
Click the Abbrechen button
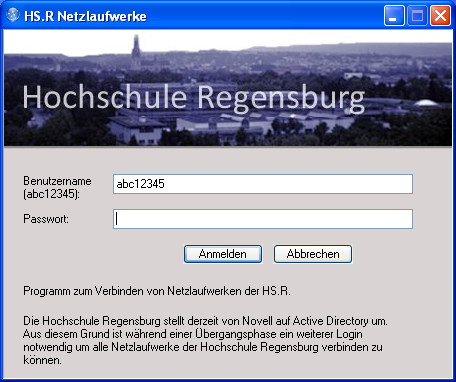[x=313, y=254]
